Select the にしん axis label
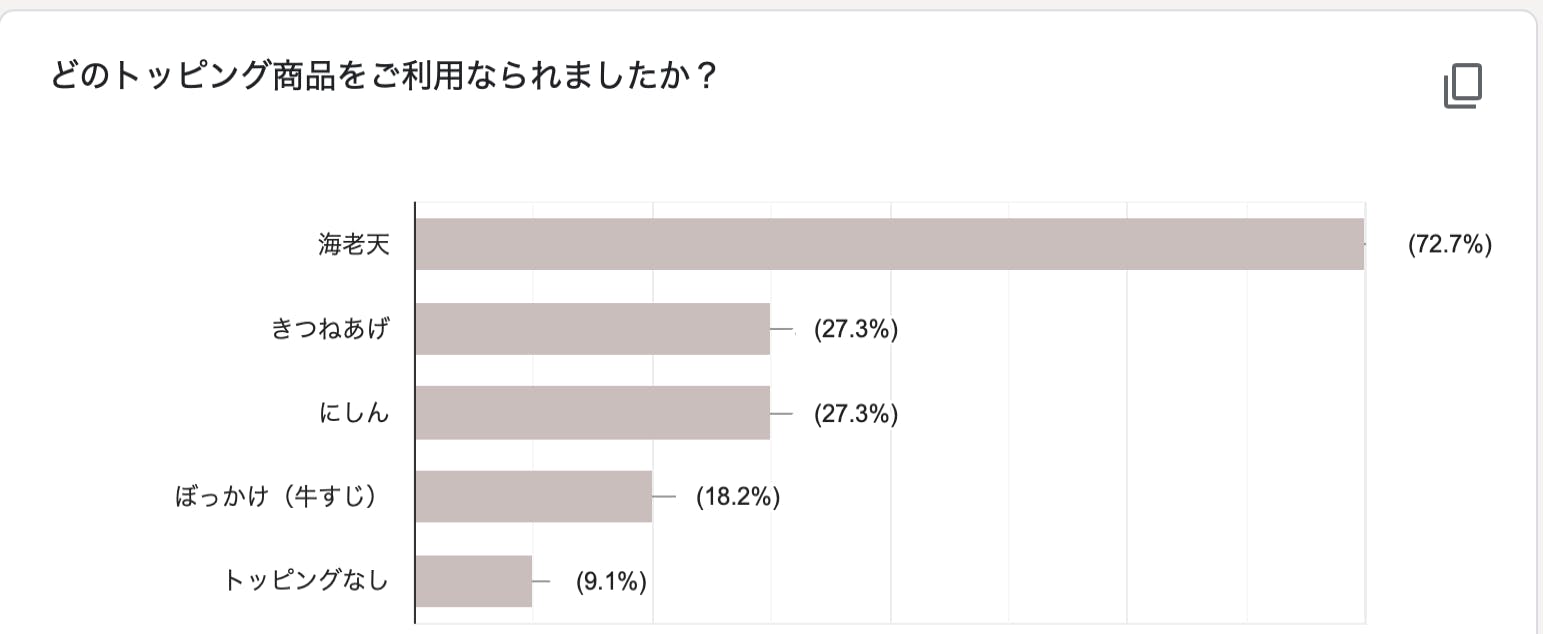1543x634 pixels. tap(353, 413)
